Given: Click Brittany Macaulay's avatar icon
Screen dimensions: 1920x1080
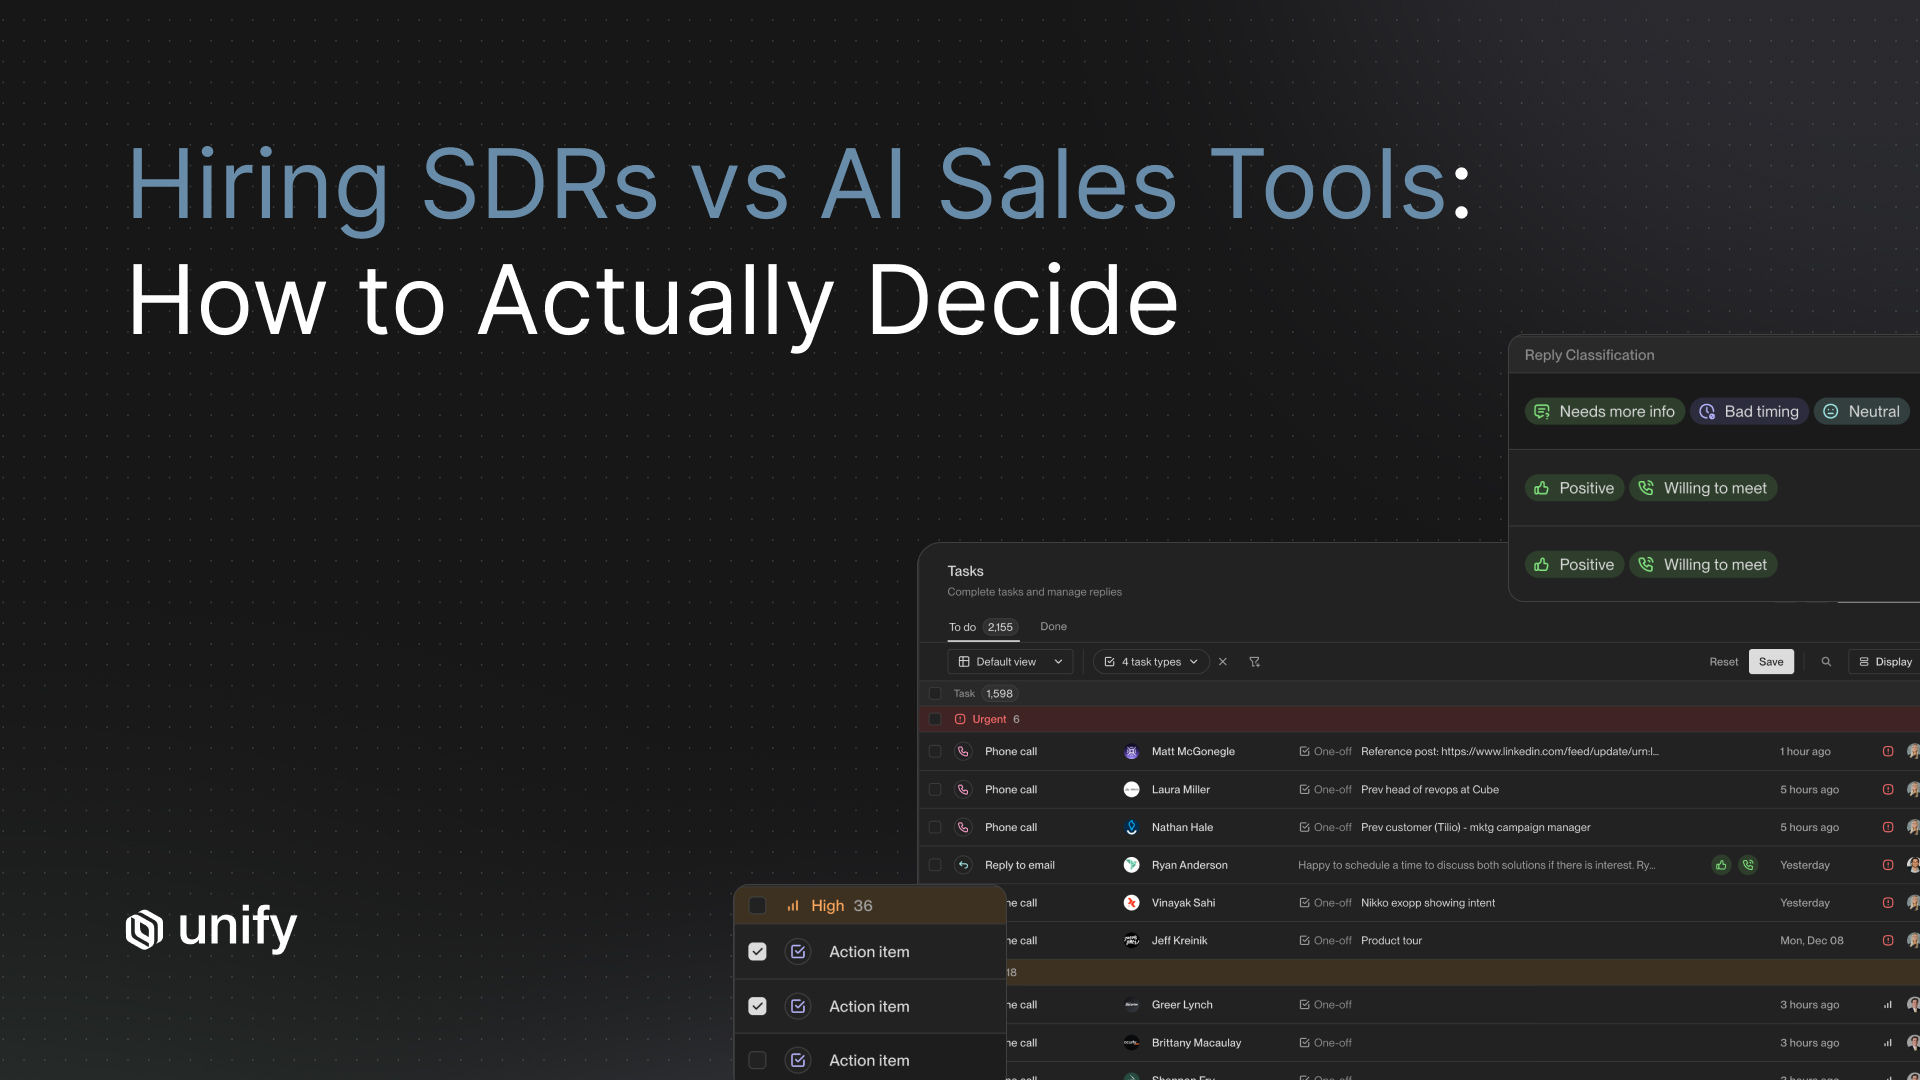Looking at the screenshot, I should click(x=1132, y=1043).
